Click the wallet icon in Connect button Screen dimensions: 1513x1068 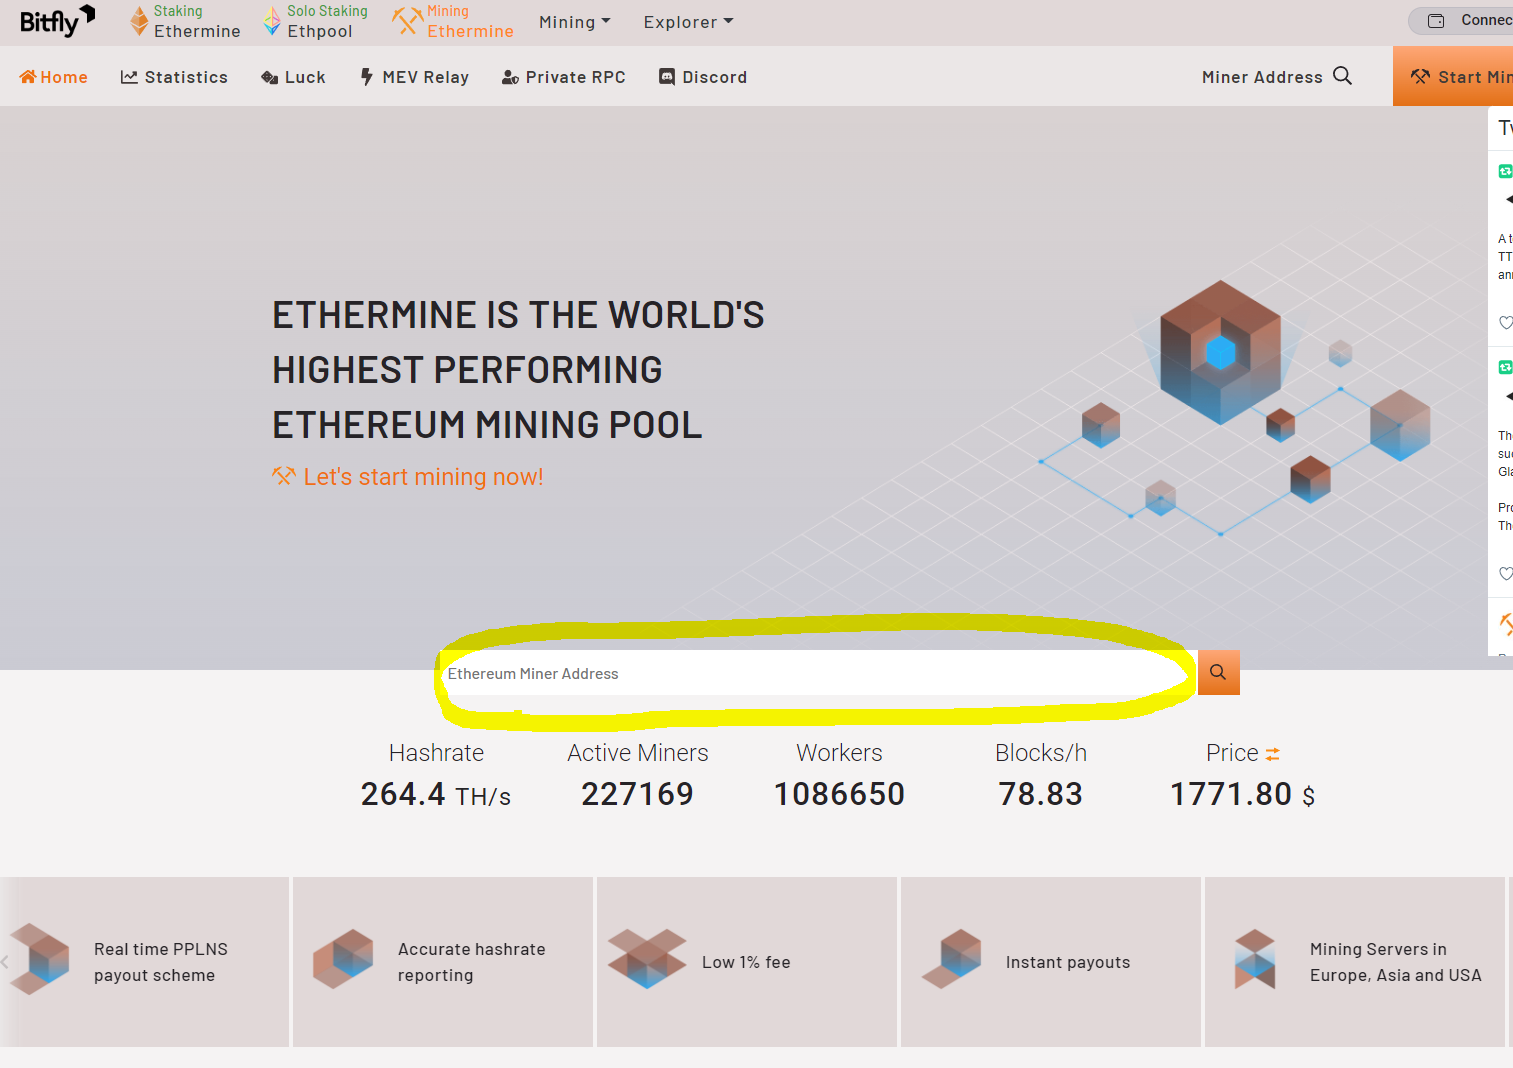point(1436,20)
